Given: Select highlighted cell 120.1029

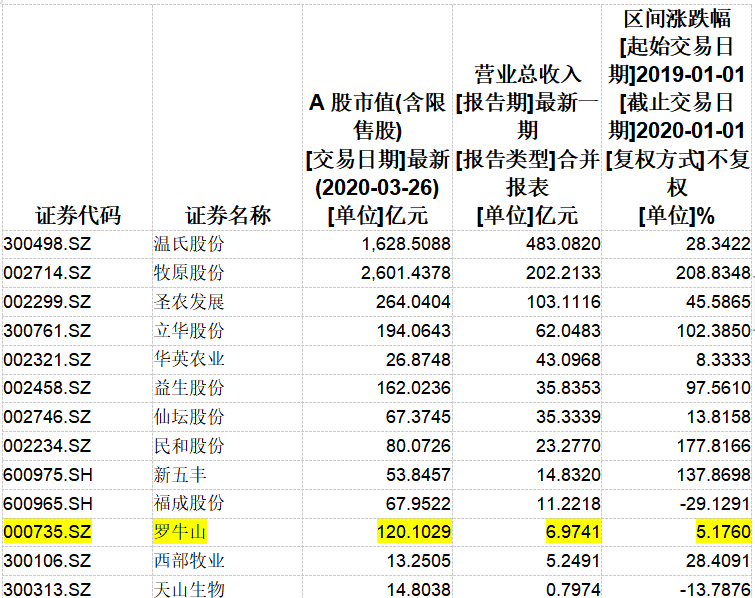Looking at the screenshot, I should pyautogui.click(x=378, y=532).
